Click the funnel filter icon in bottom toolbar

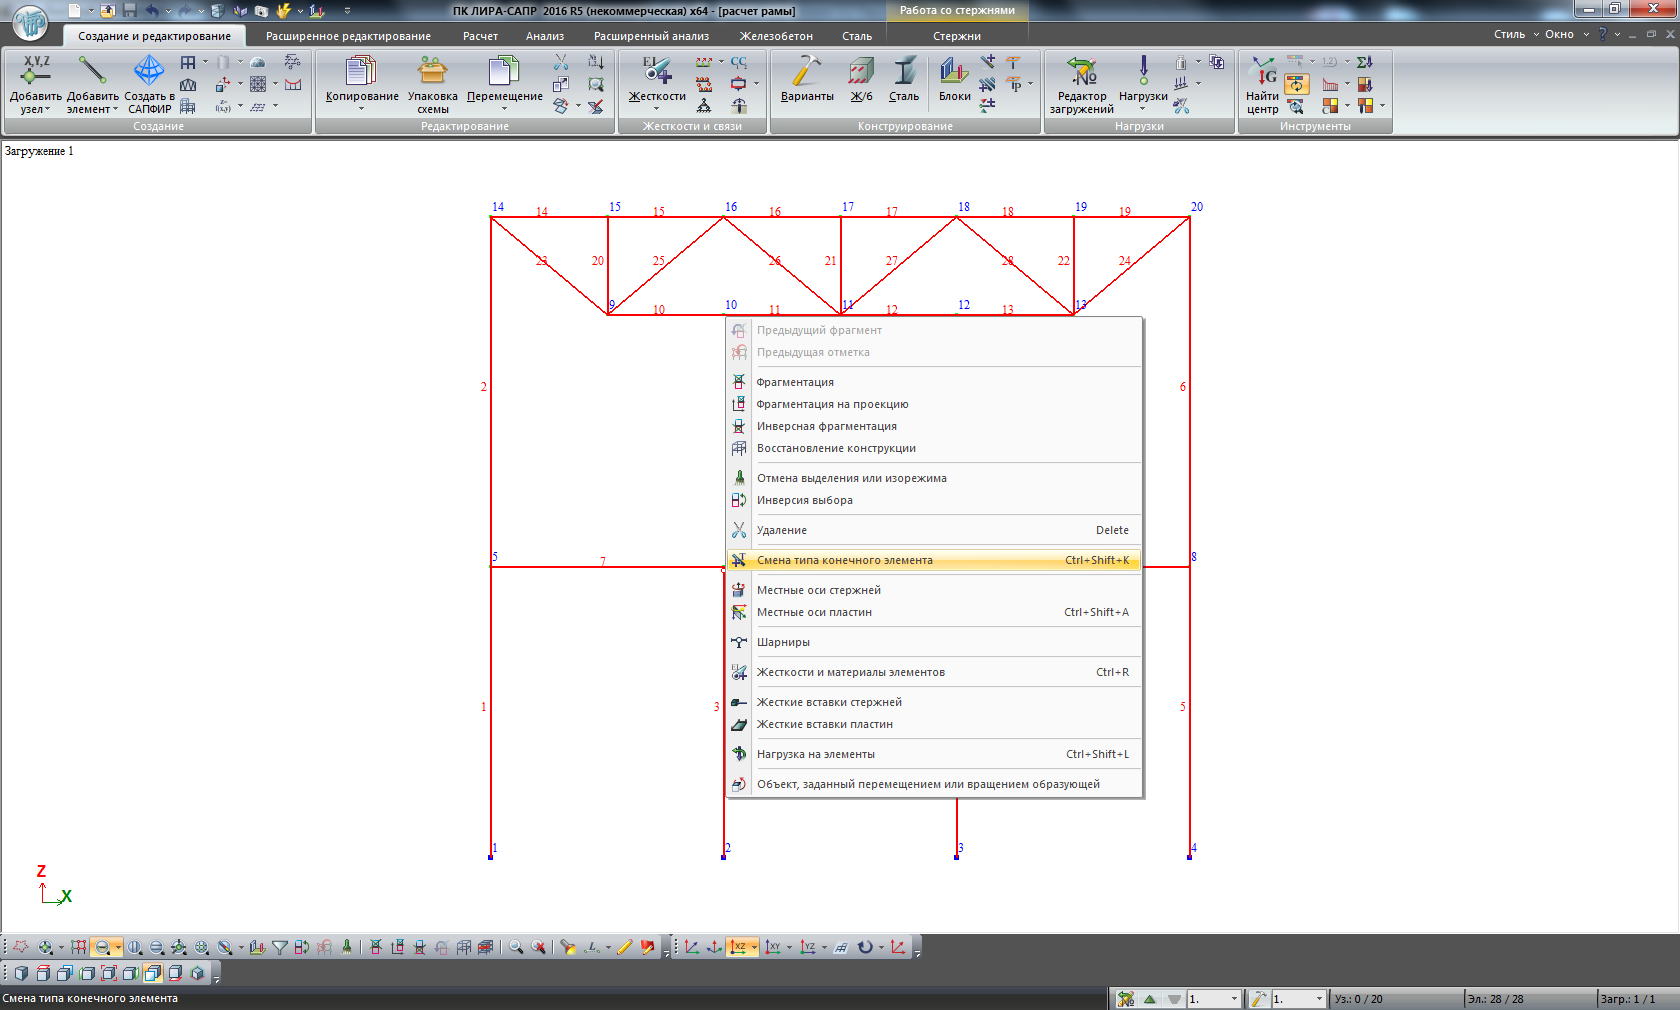280,947
